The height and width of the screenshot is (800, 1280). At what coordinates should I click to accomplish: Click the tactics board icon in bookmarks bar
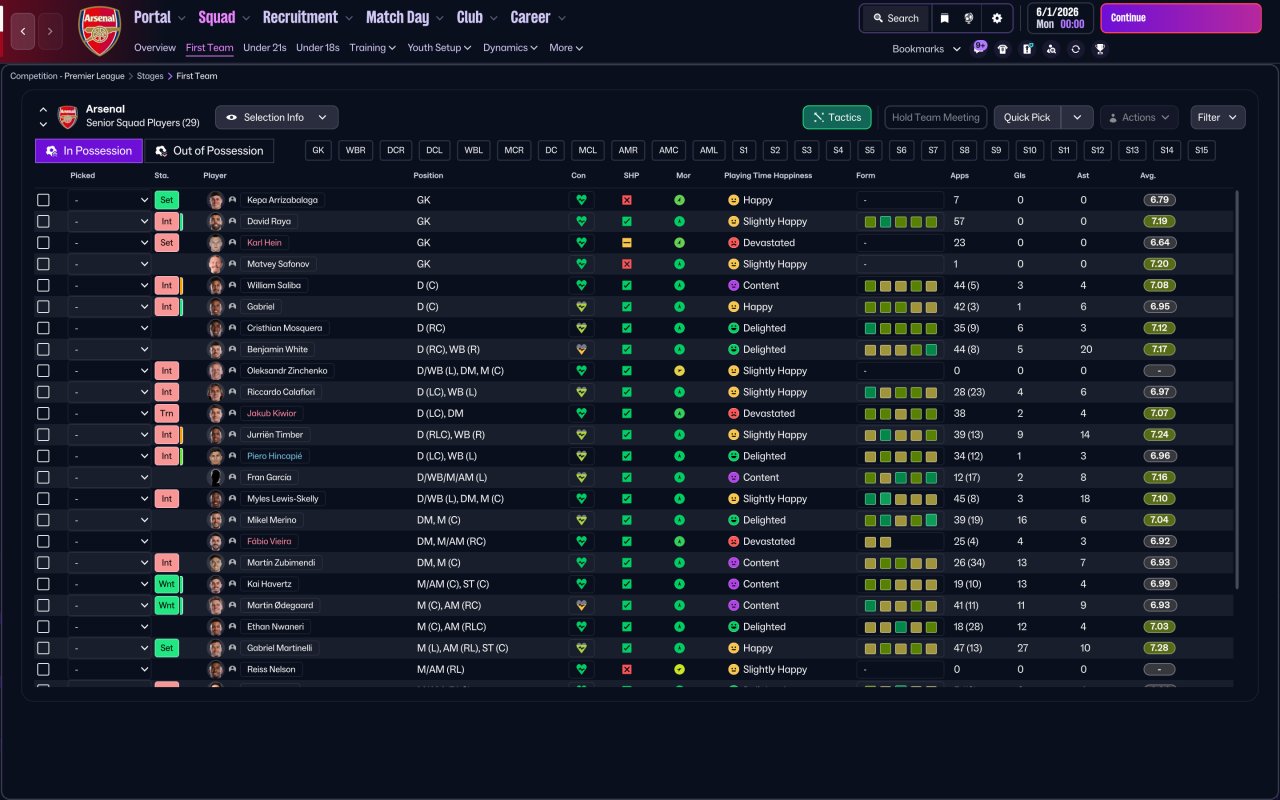point(1027,49)
